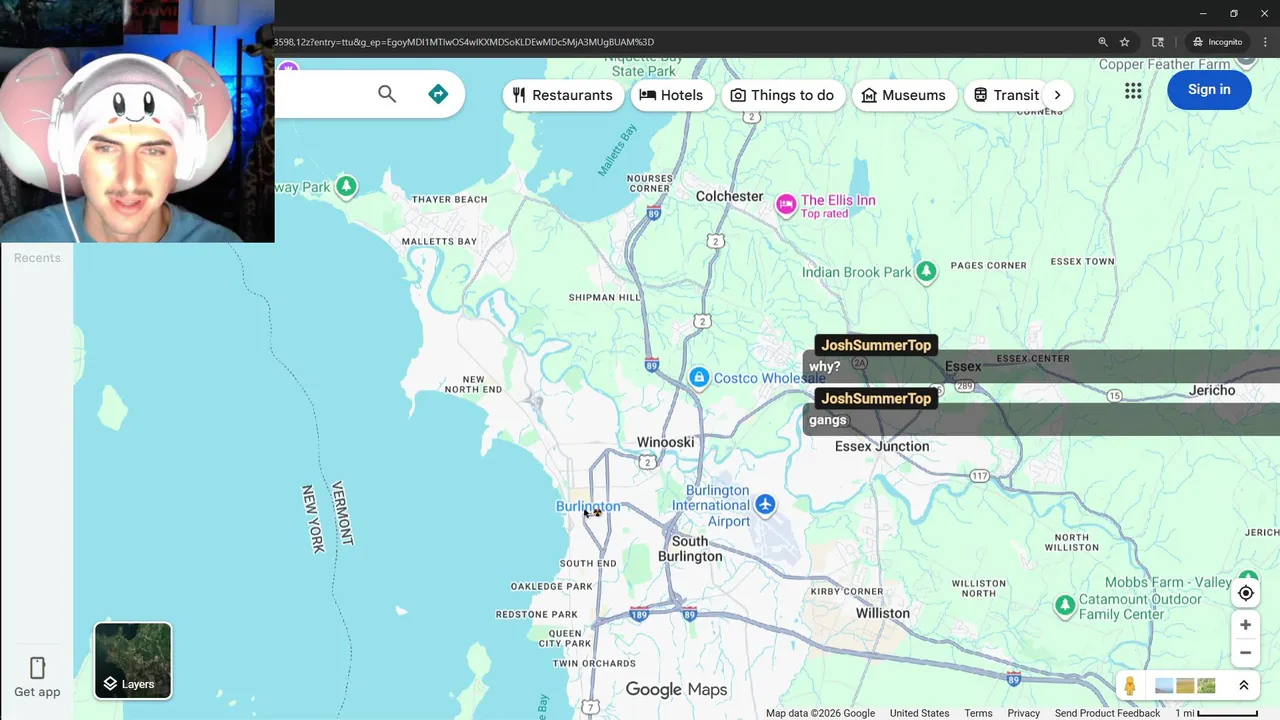Open the browser zoom magnifier icon

coord(1103,42)
